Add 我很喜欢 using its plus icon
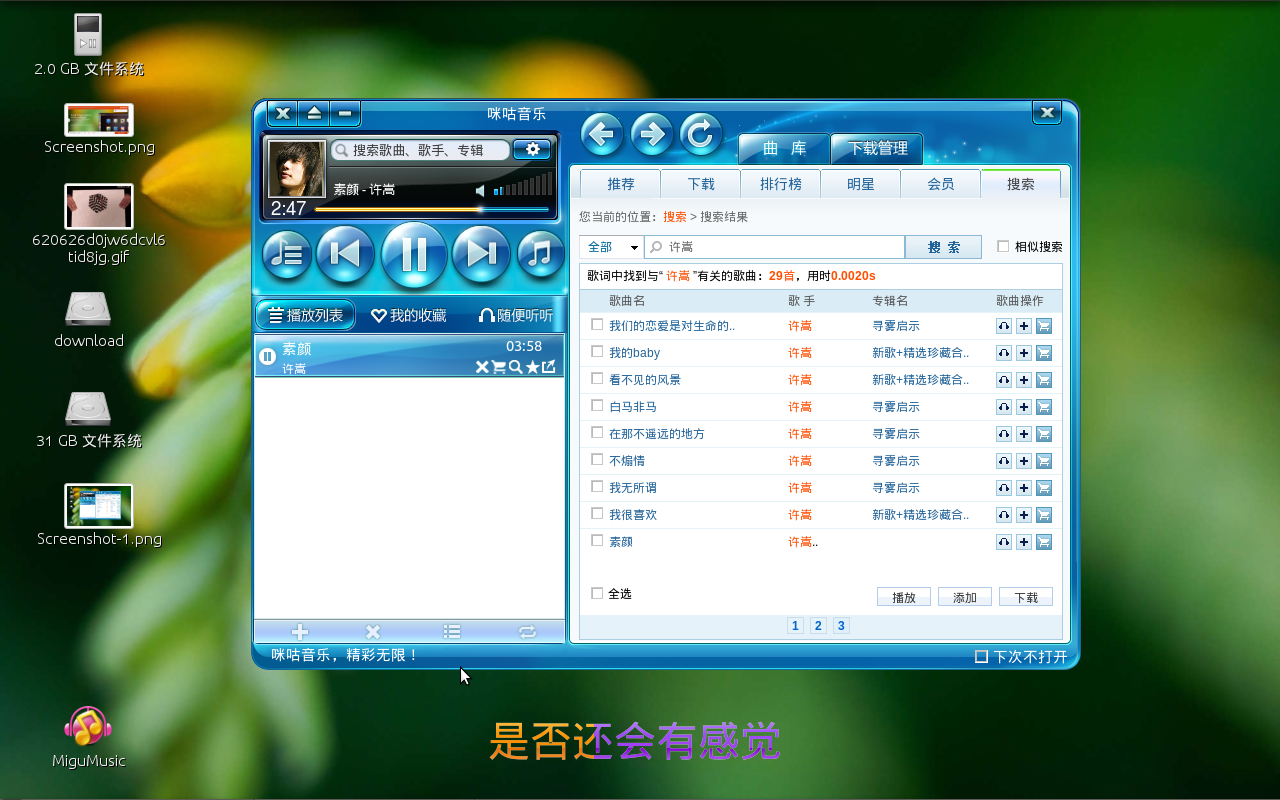 point(1024,515)
